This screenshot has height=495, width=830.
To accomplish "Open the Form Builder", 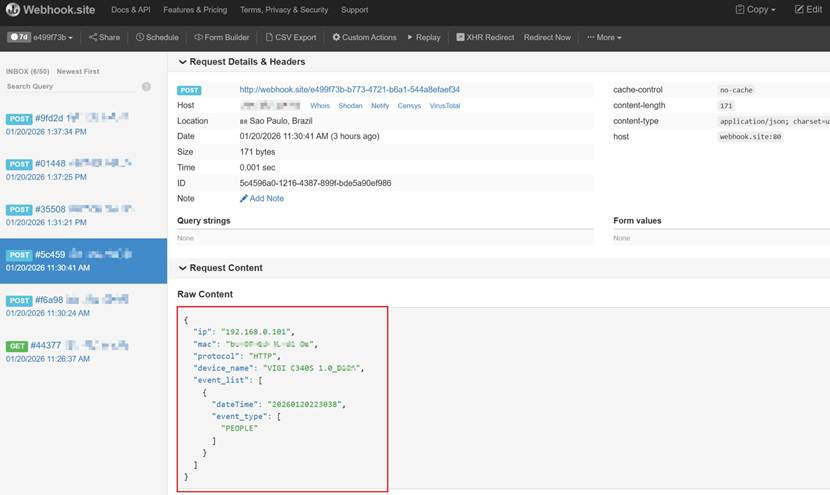I will [x=222, y=38].
